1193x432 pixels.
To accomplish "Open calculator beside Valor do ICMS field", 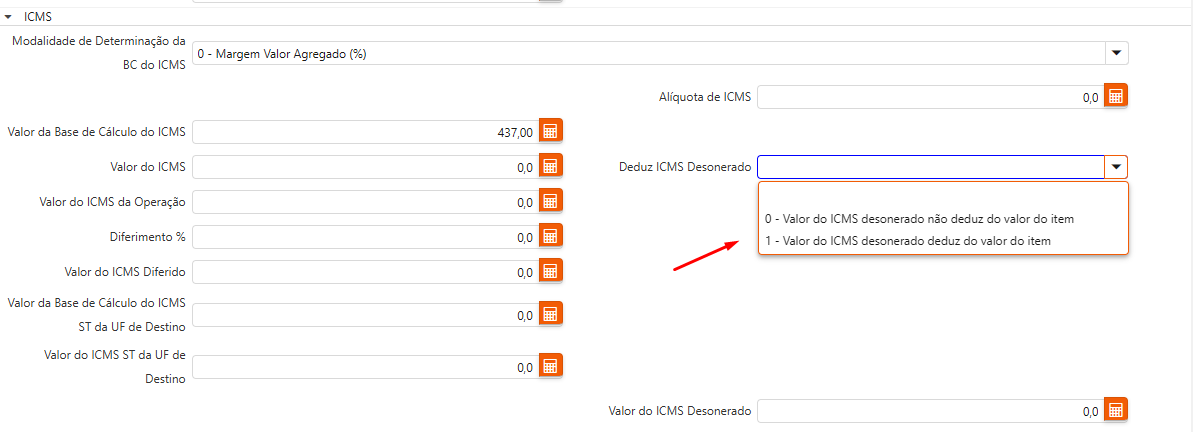I will [x=549, y=167].
